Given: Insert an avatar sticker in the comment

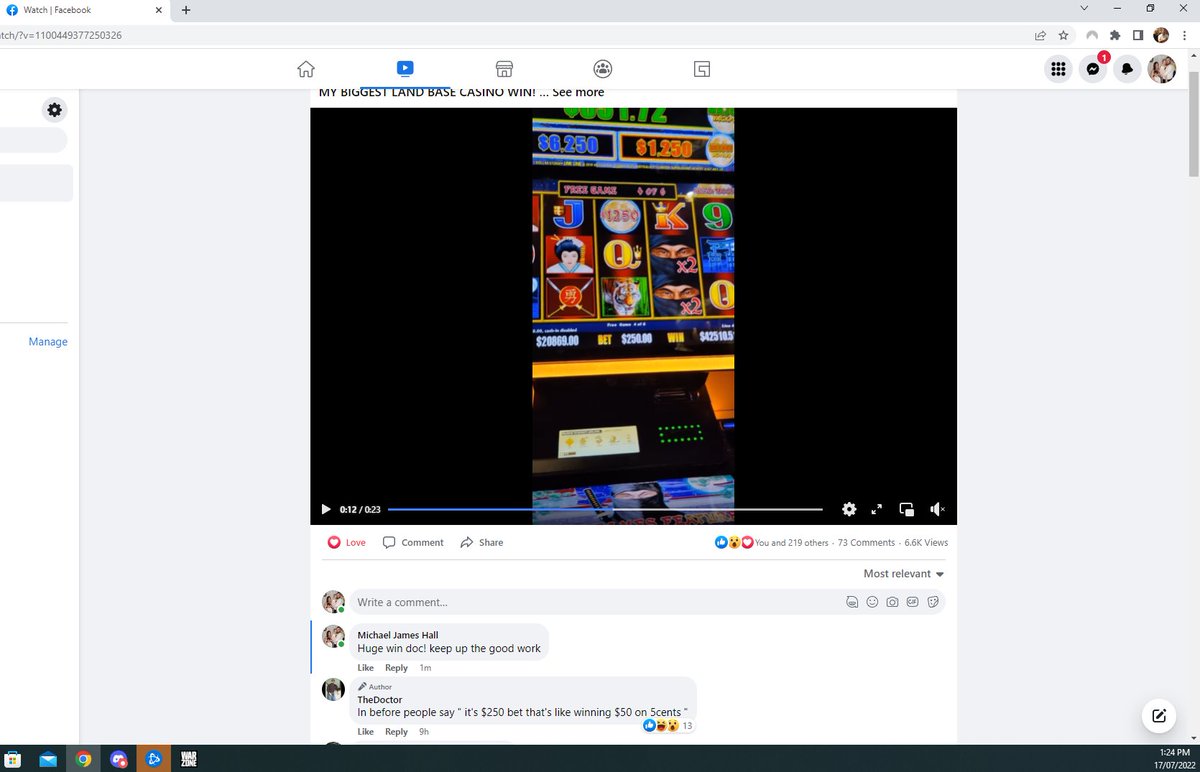Looking at the screenshot, I should pyautogui.click(x=852, y=602).
